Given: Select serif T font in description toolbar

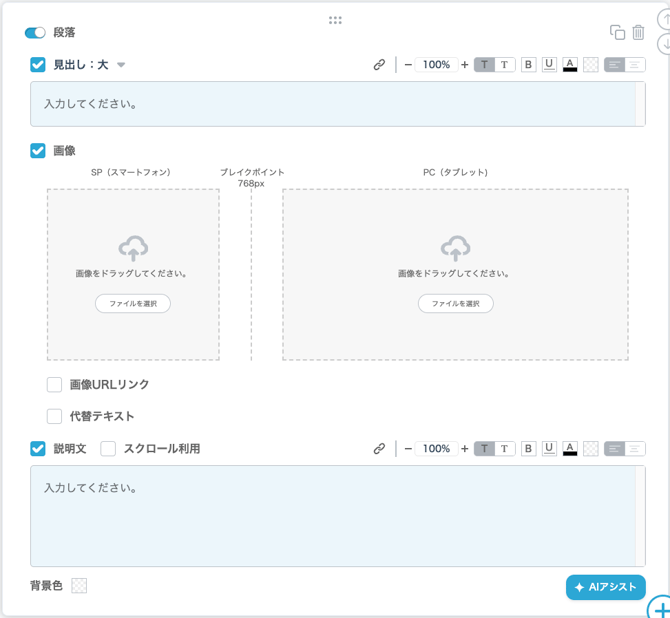Looking at the screenshot, I should tap(505, 448).
